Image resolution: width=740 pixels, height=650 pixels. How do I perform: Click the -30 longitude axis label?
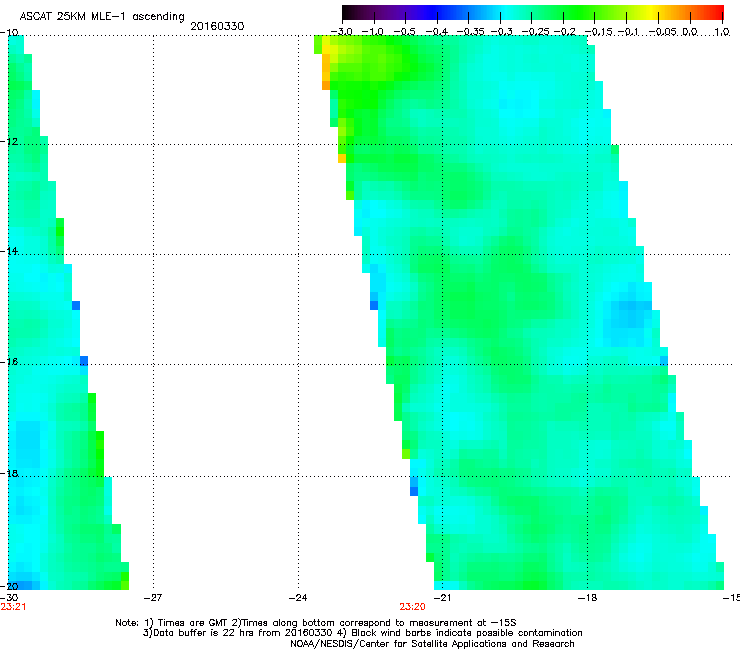click(9, 598)
